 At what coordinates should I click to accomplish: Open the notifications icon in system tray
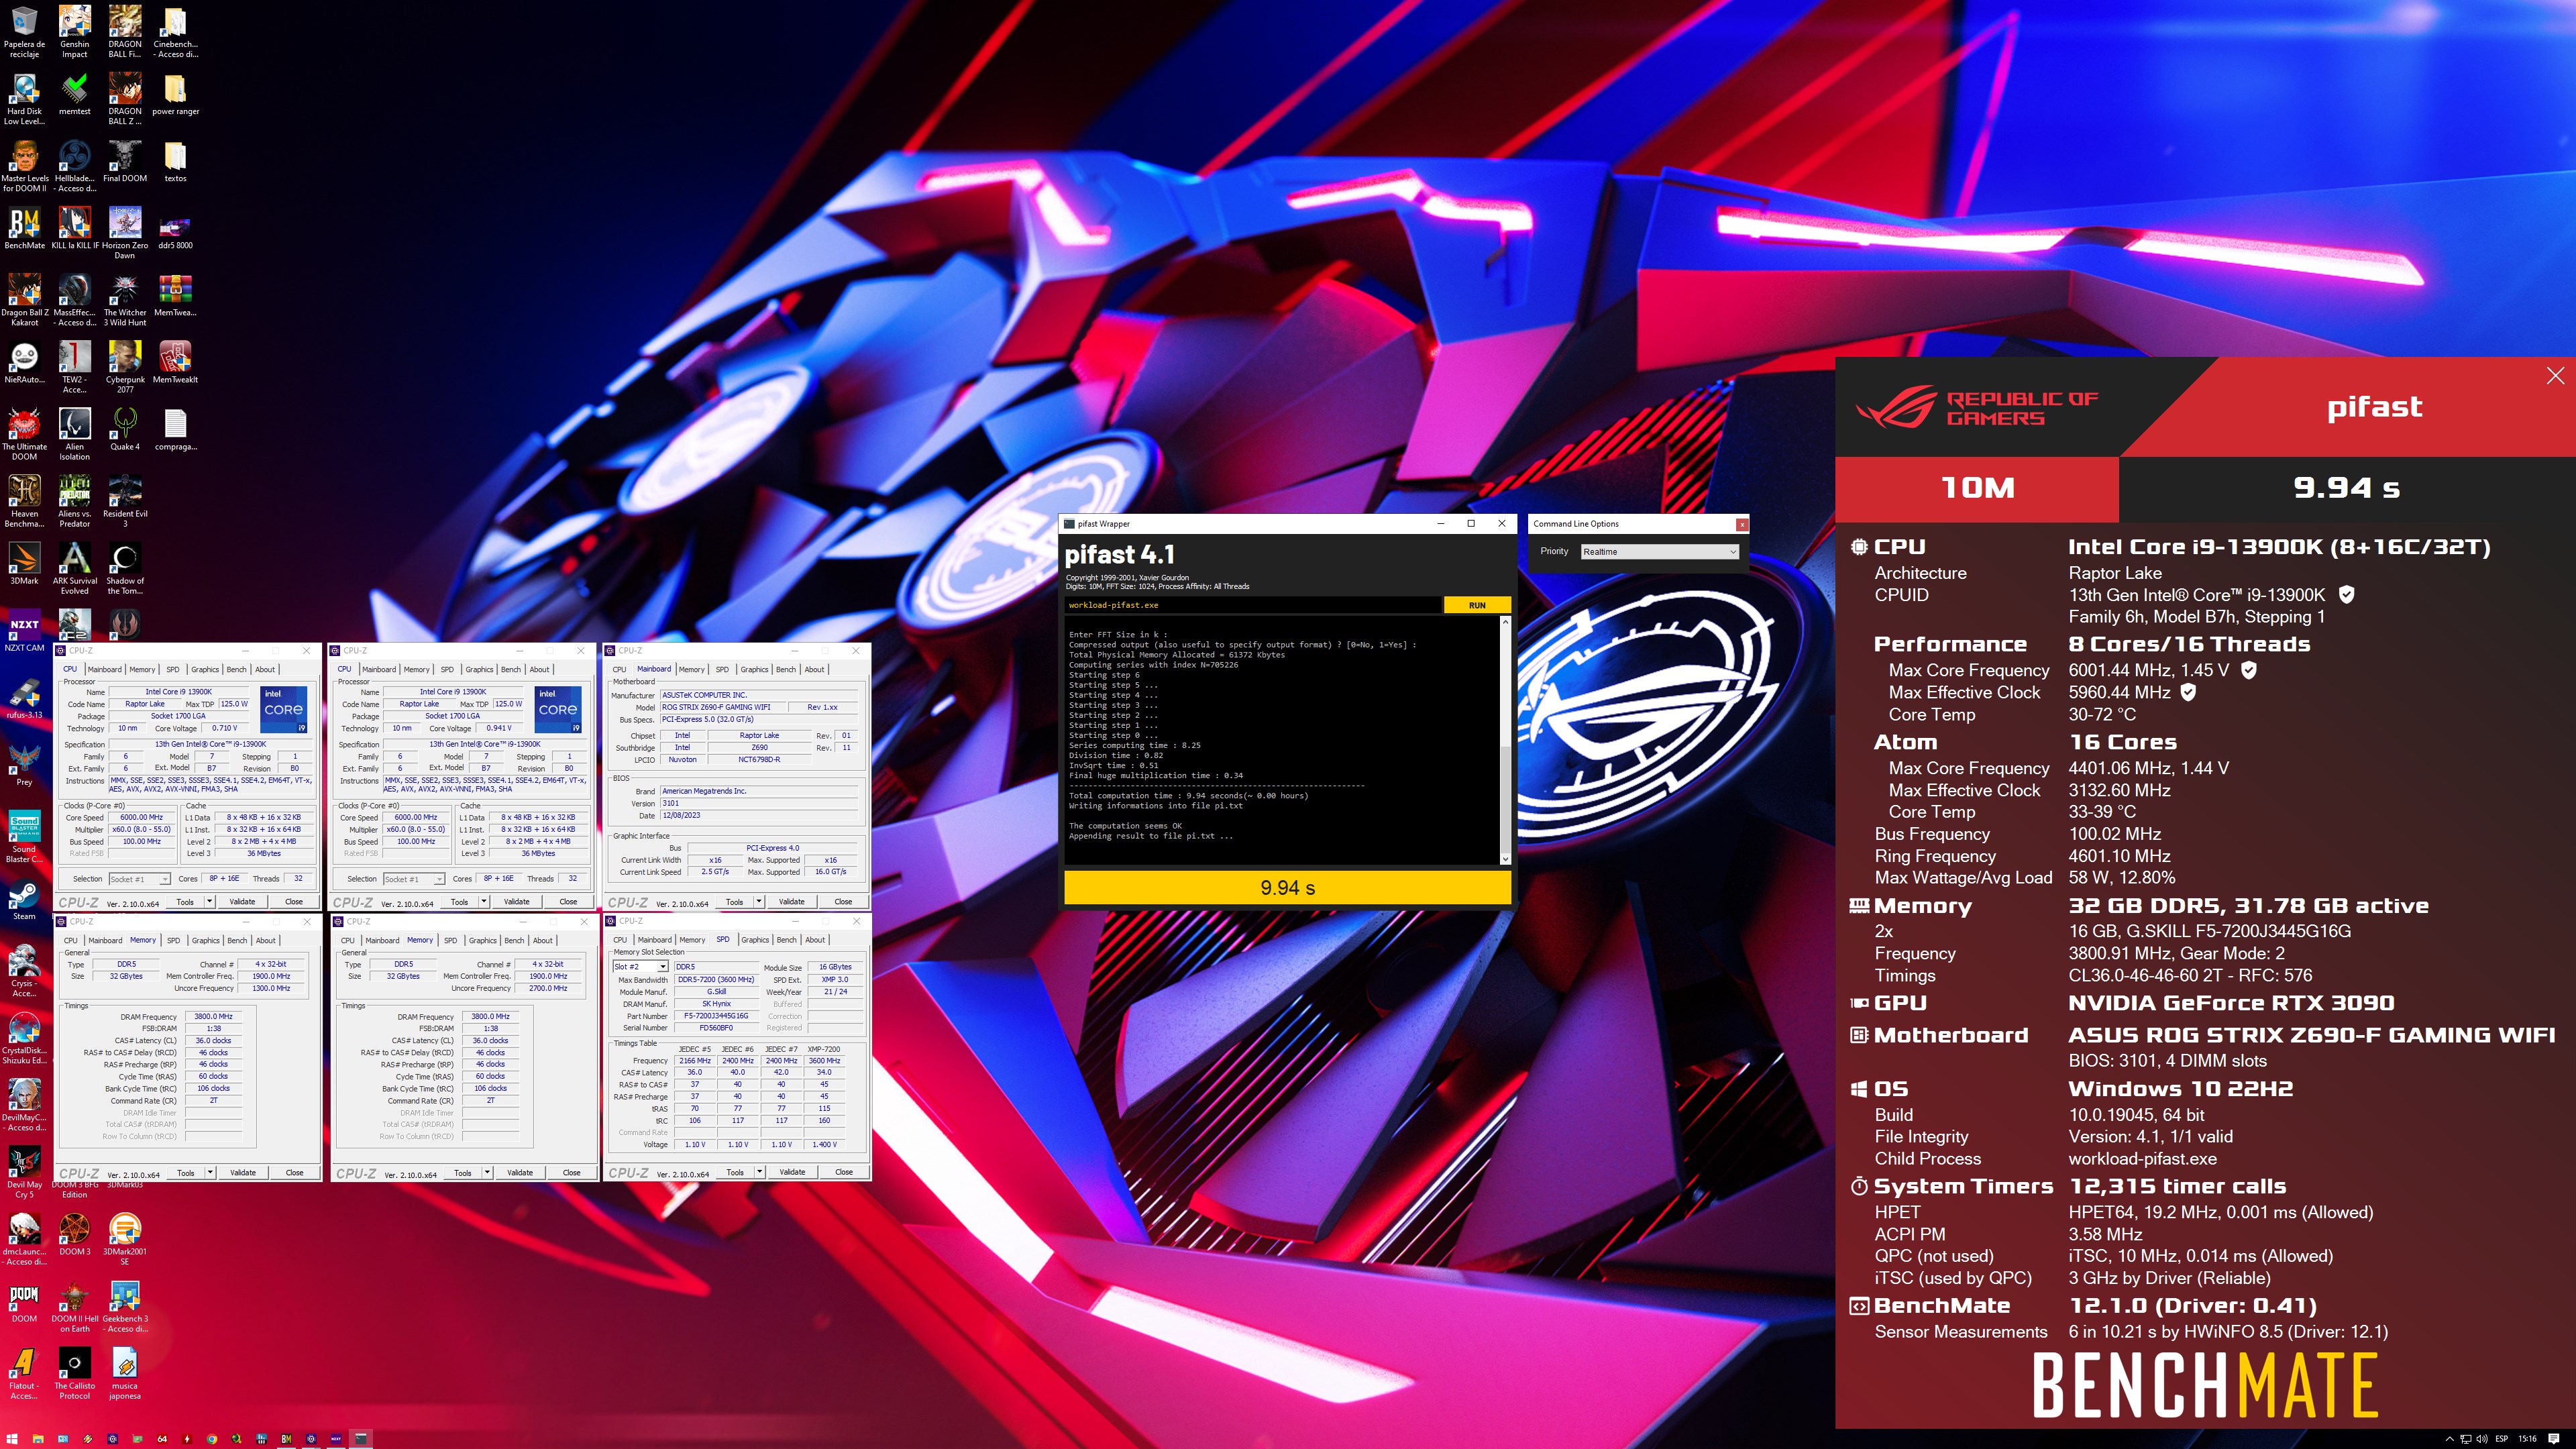pos(2554,1439)
